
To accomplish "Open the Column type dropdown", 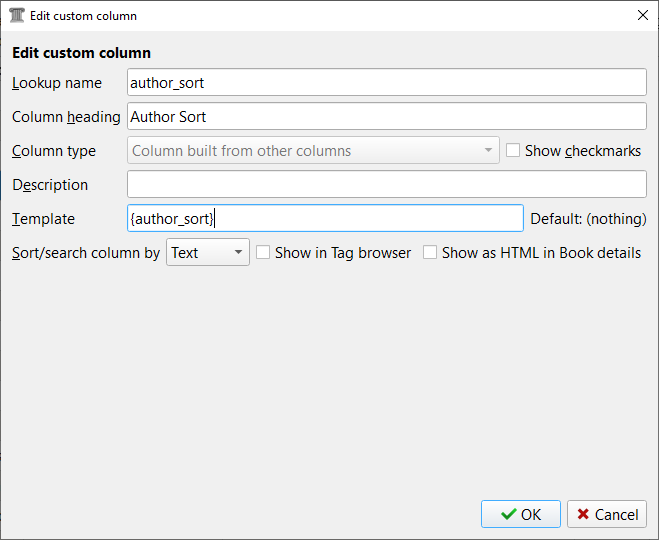I will point(313,151).
